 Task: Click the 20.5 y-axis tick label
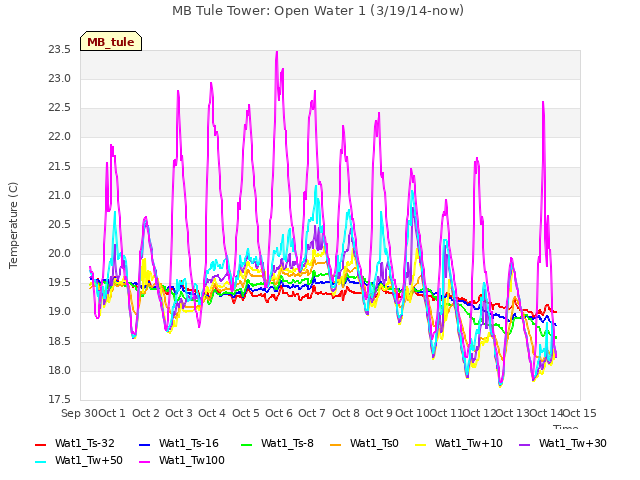(60, 224)
